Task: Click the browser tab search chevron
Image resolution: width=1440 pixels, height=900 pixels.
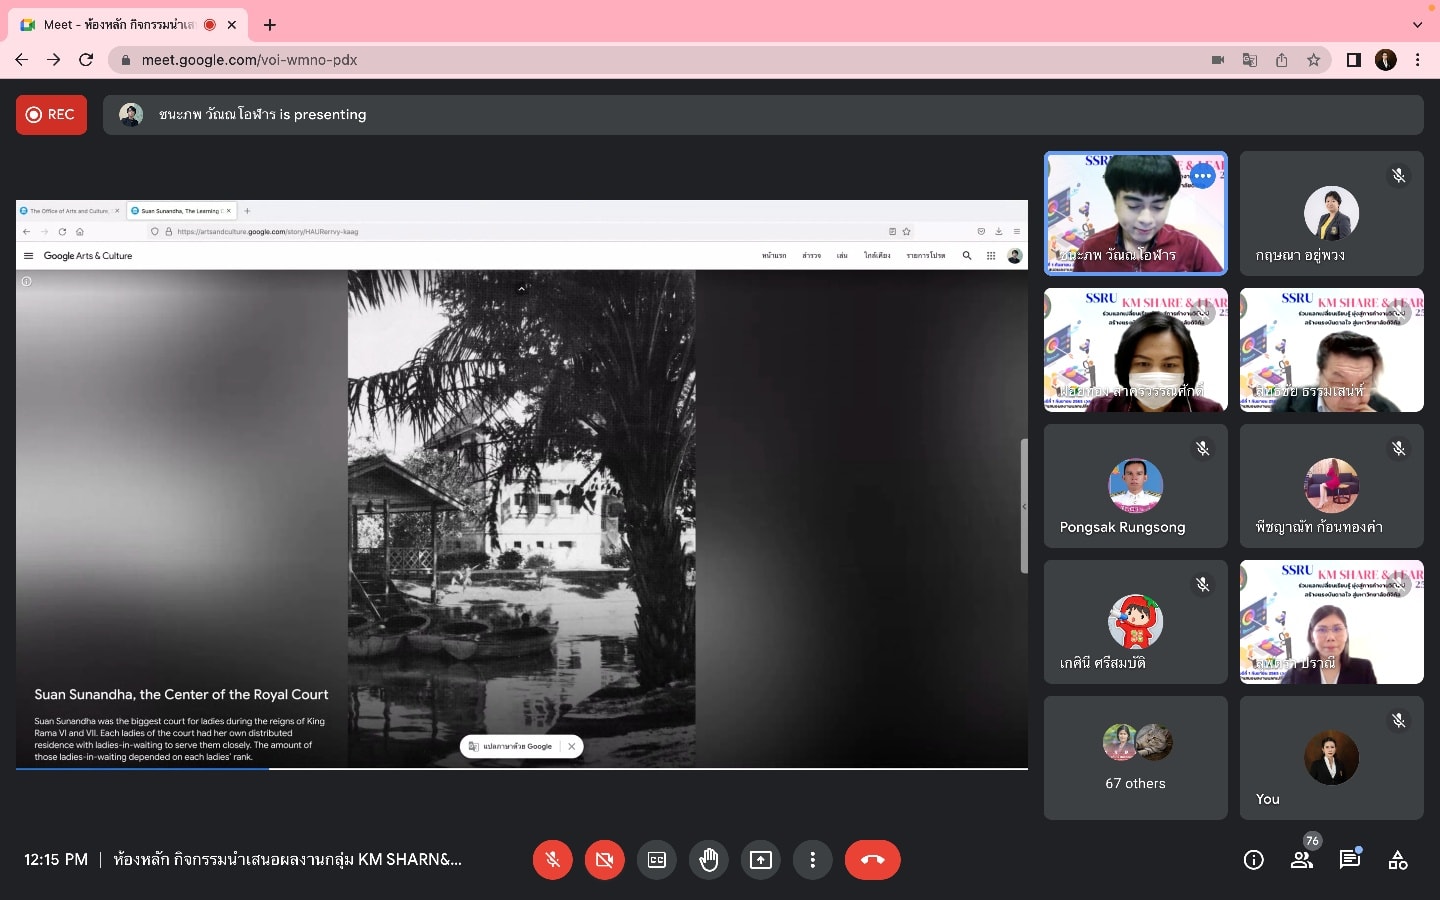Action: tap(1417, 25)
